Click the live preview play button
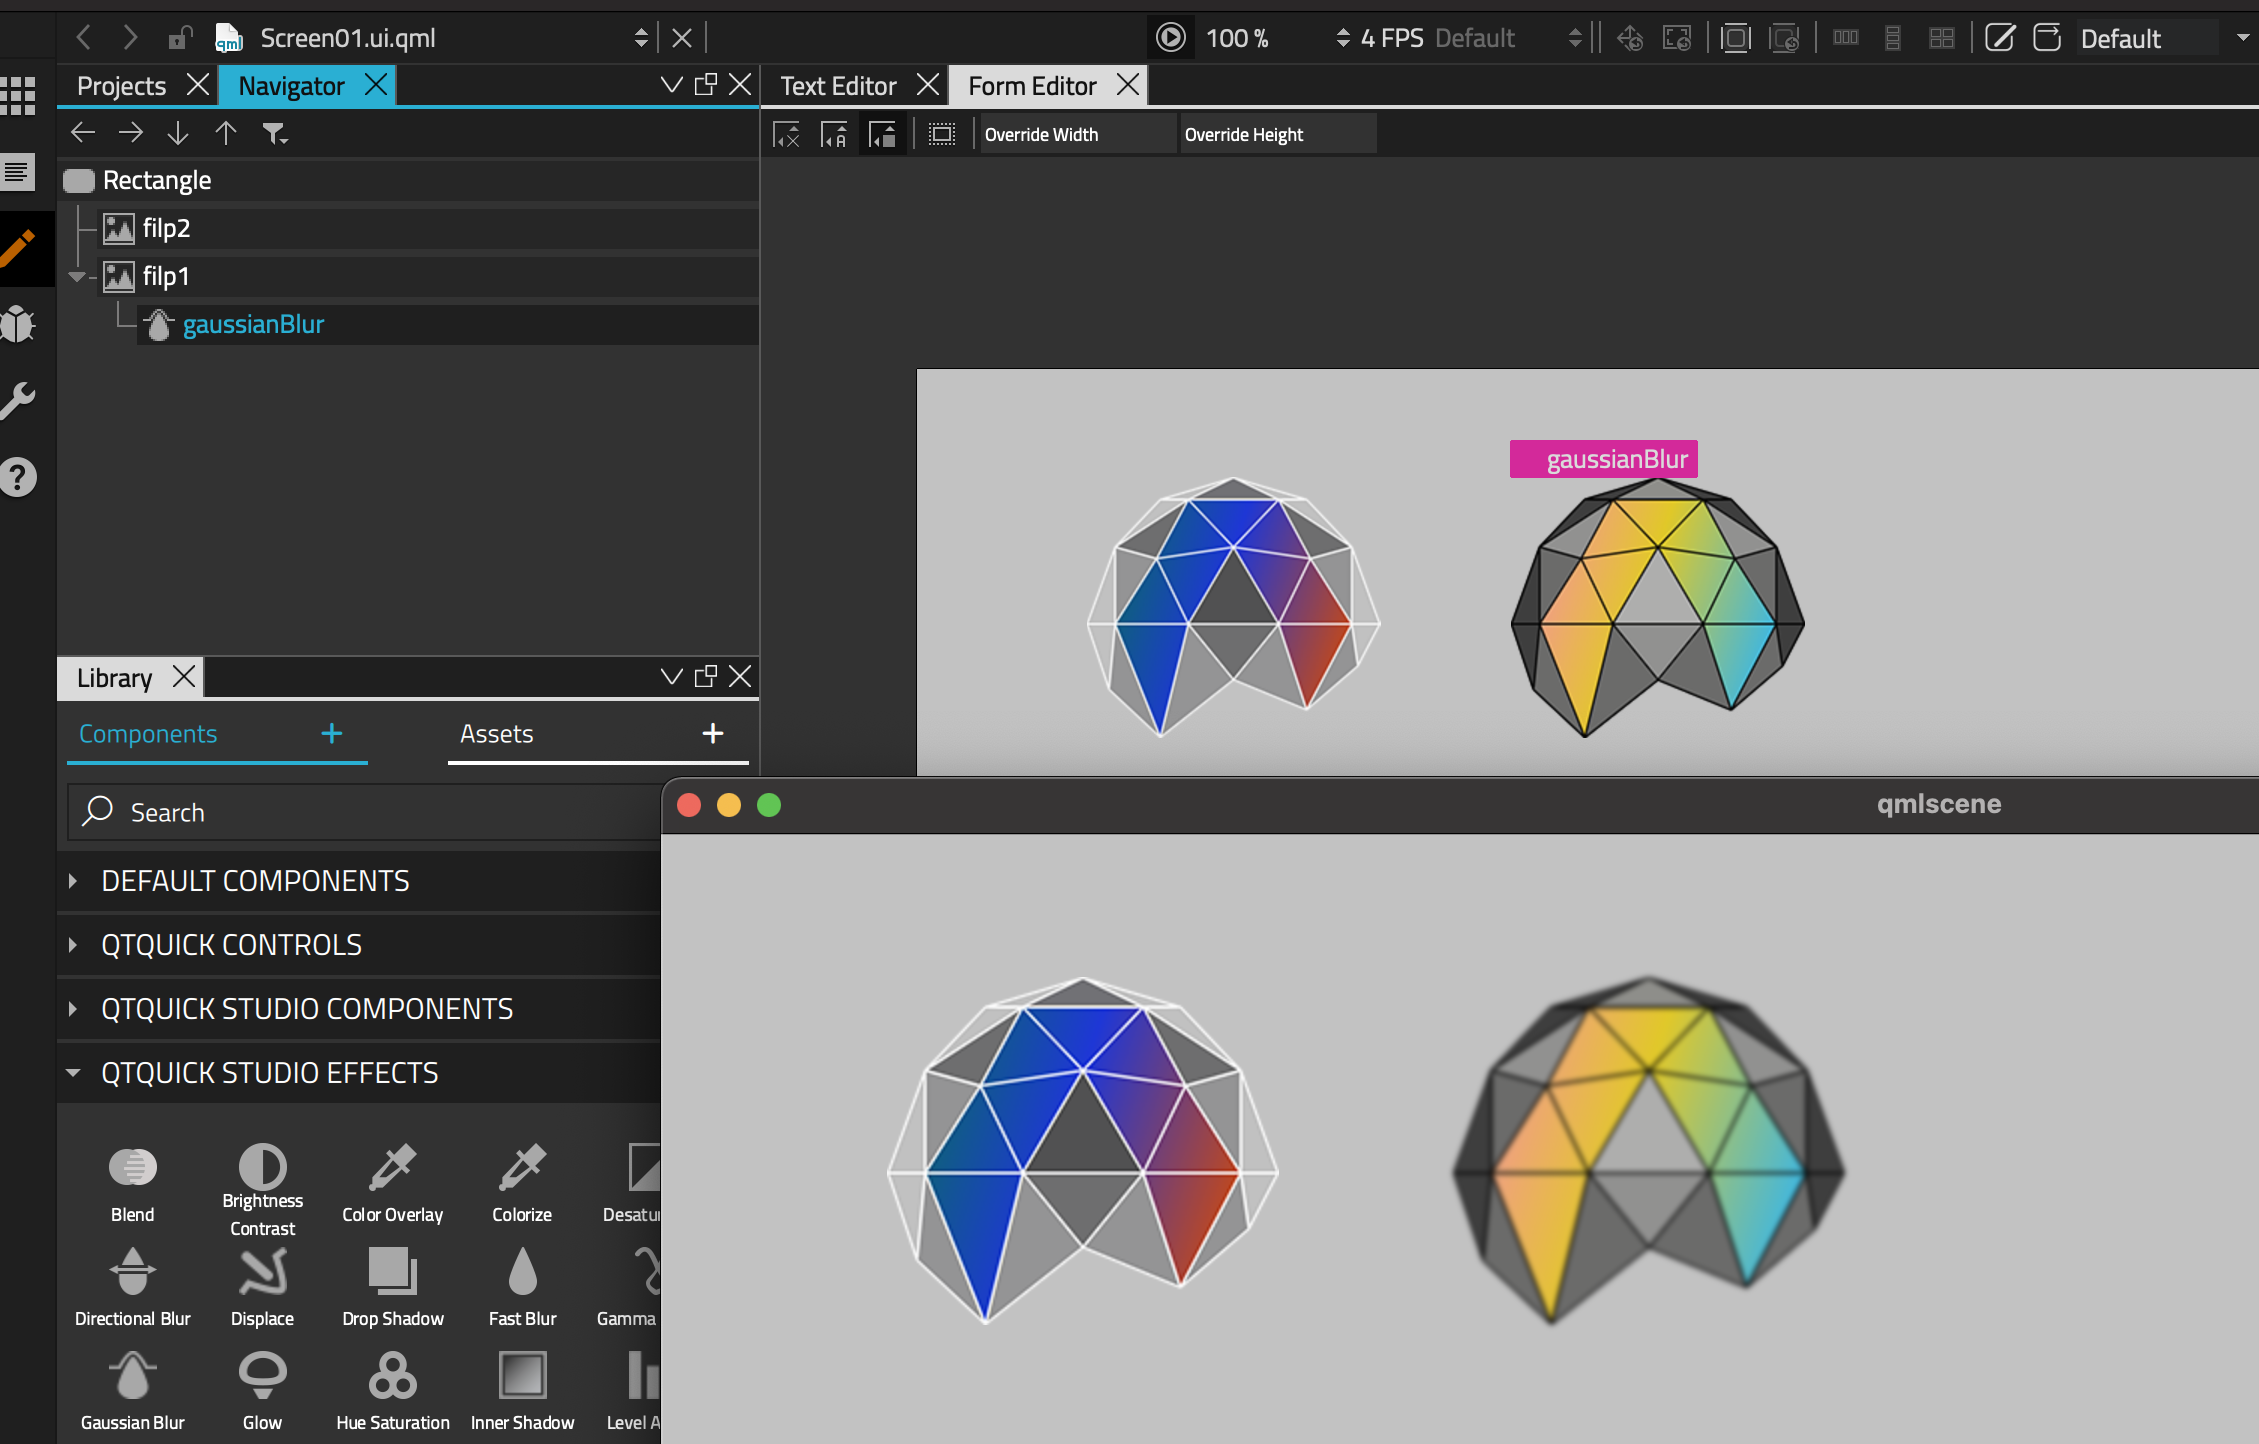2259x1444 pixels. click(1170, 38)
